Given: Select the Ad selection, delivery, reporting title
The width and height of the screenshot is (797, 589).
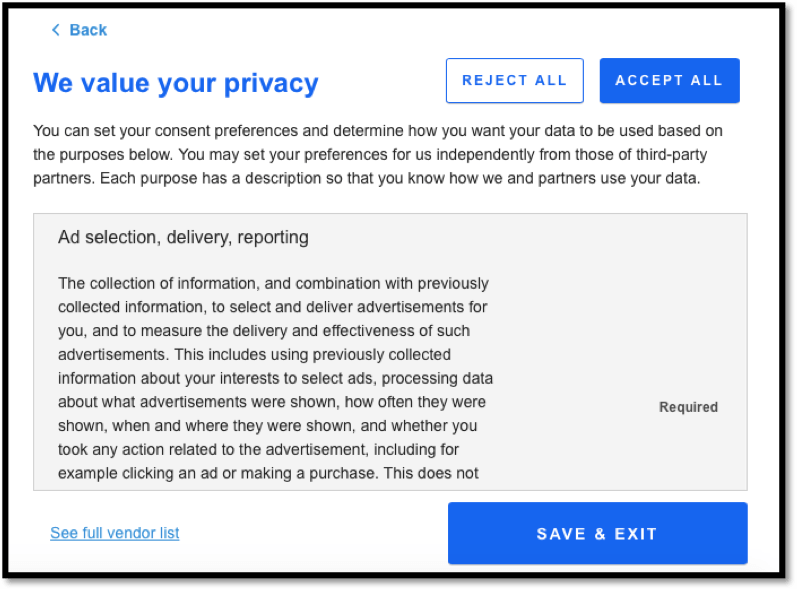Looking at the screenshot, I should [183, 237].
